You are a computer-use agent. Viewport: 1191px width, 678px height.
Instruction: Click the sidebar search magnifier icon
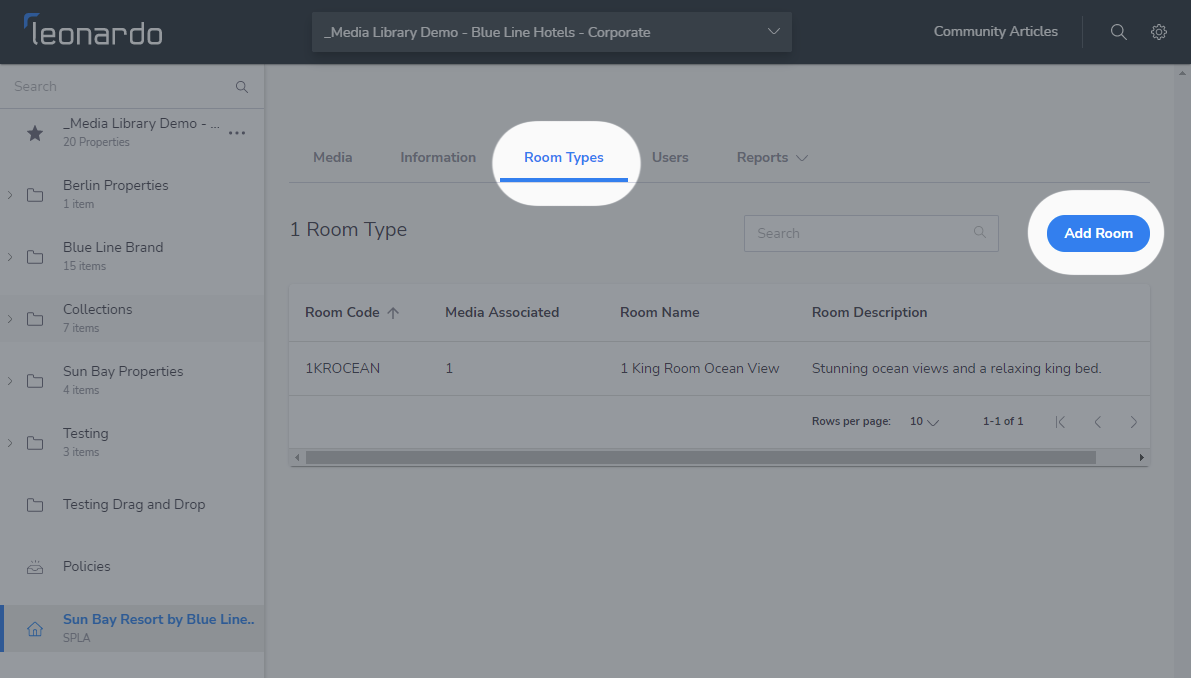242,87
